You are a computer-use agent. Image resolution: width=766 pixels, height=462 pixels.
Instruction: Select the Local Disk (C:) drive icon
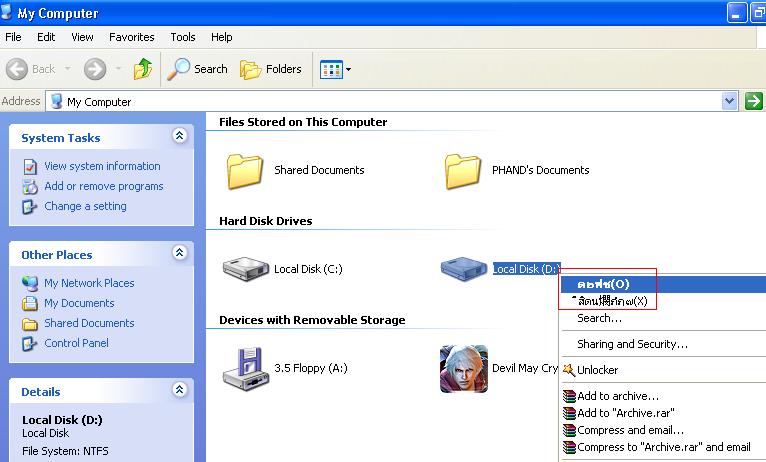tap(246, 269)
